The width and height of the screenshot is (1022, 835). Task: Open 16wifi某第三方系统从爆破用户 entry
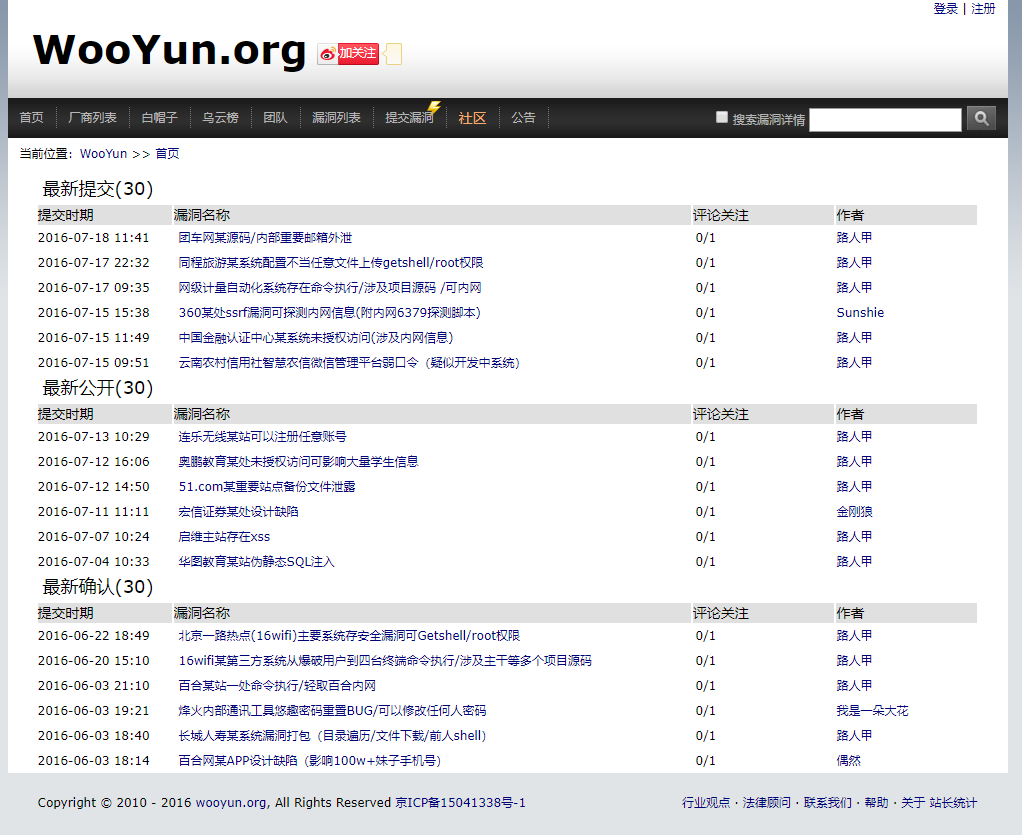click(x=385, y=661)
